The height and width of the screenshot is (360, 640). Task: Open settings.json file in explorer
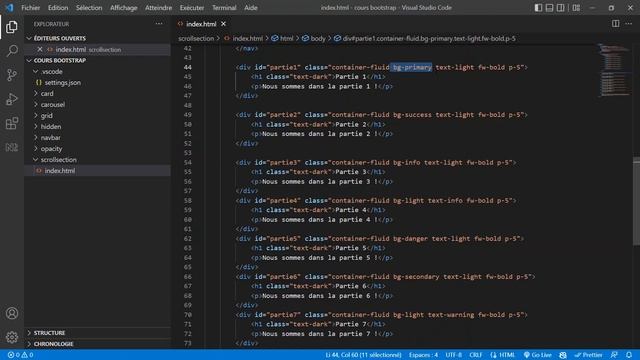(97, 82)
